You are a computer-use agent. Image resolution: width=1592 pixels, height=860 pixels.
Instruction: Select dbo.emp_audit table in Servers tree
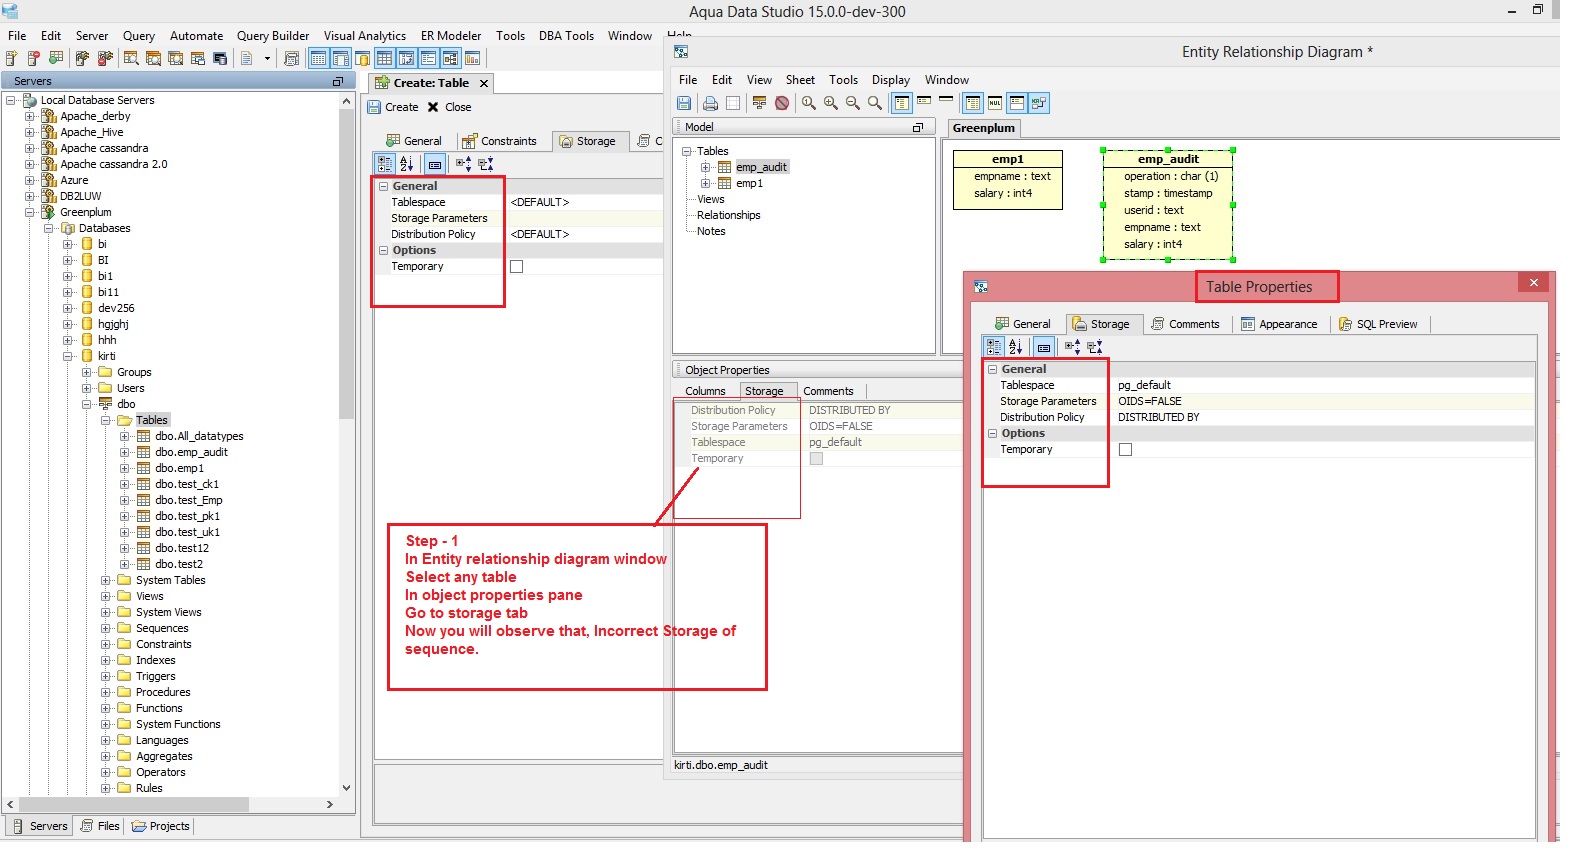tap(191, 452)
